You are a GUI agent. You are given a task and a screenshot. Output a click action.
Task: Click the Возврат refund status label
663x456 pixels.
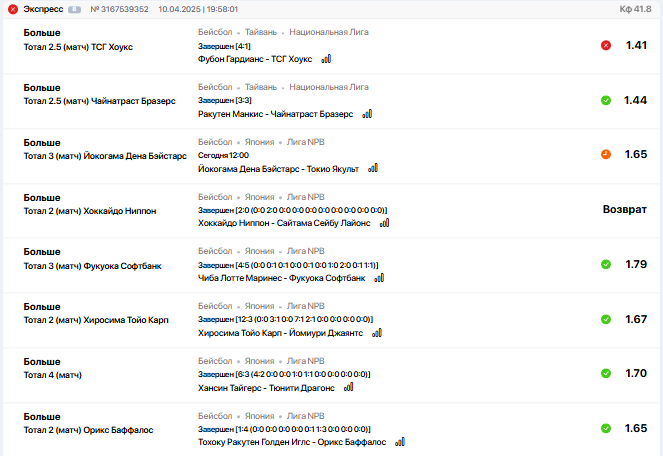[625, 209]
